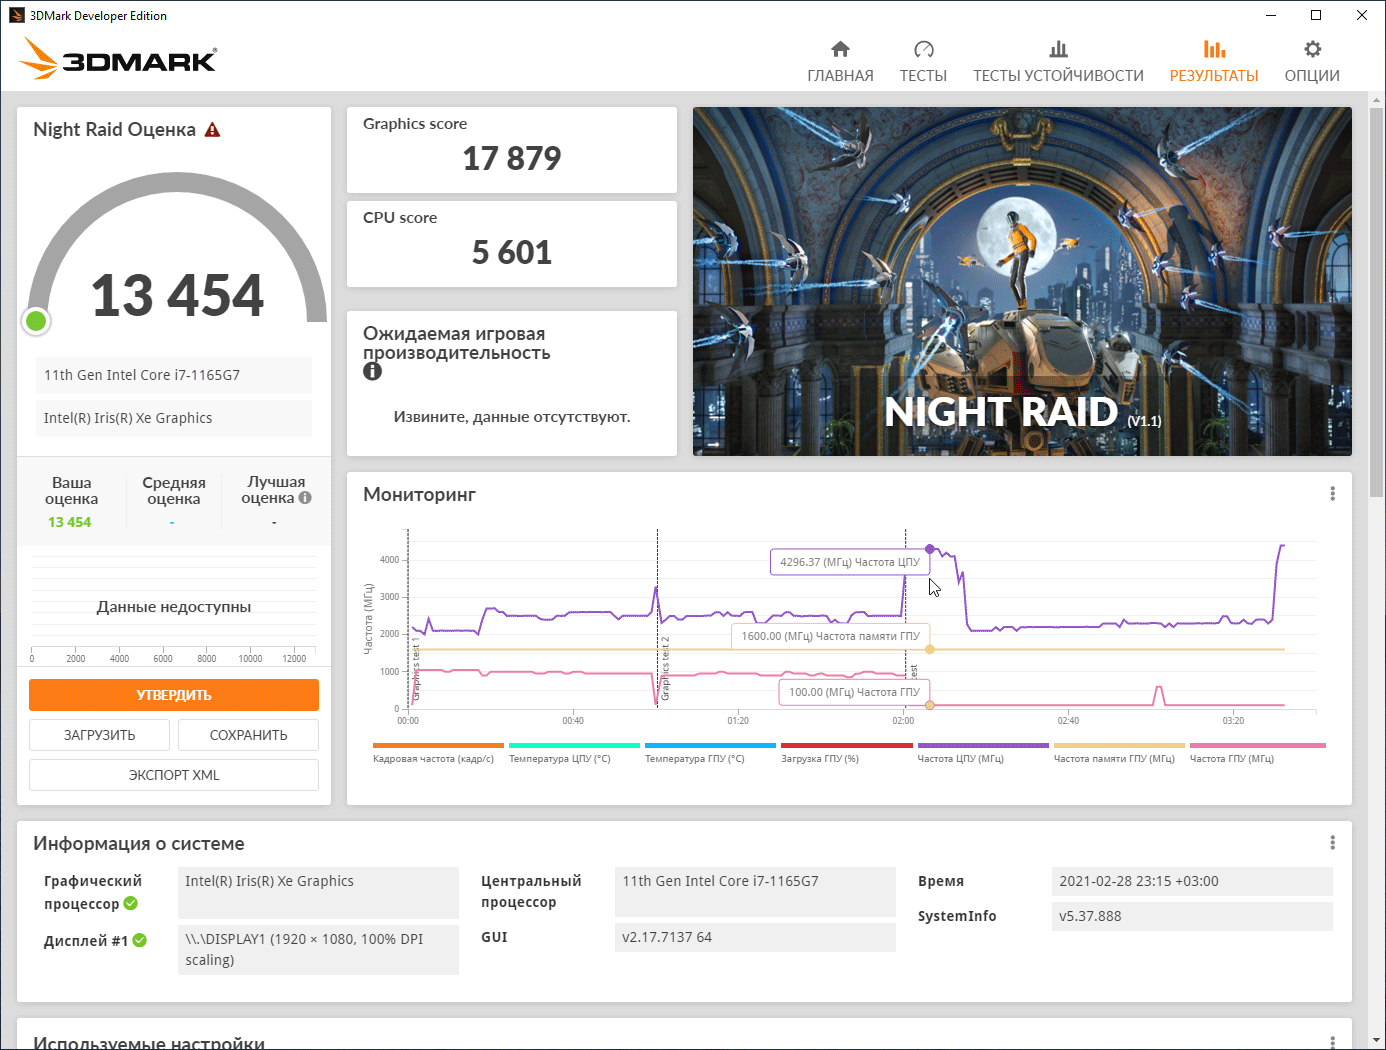Image resolution: width=1386 pixels, height=1050 pixels.
Task: Click the home icon above ГЛАВНАЯ
Action: [840, 49]
